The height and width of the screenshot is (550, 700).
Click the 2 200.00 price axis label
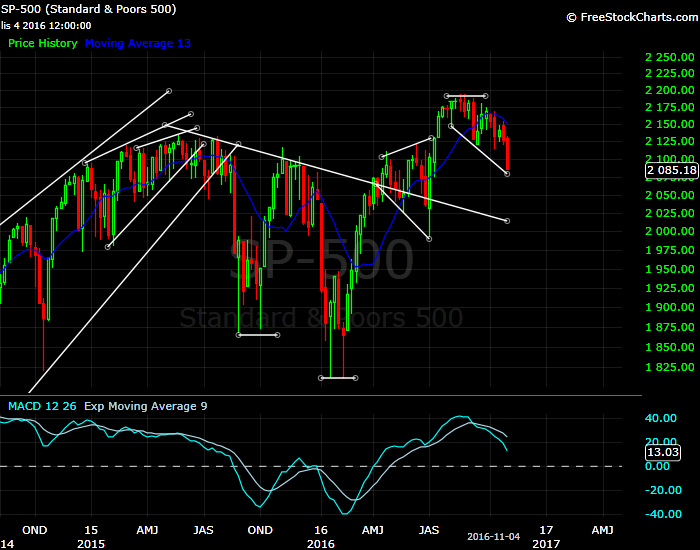pyautogui.click(x=670, y=90)
